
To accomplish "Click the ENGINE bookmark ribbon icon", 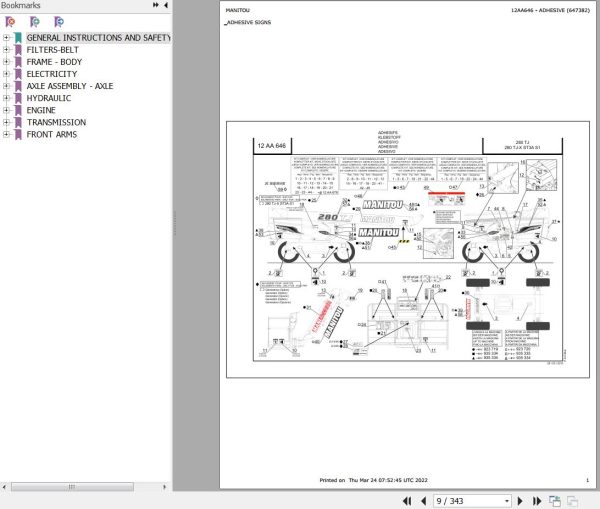I will coord(18,111).
